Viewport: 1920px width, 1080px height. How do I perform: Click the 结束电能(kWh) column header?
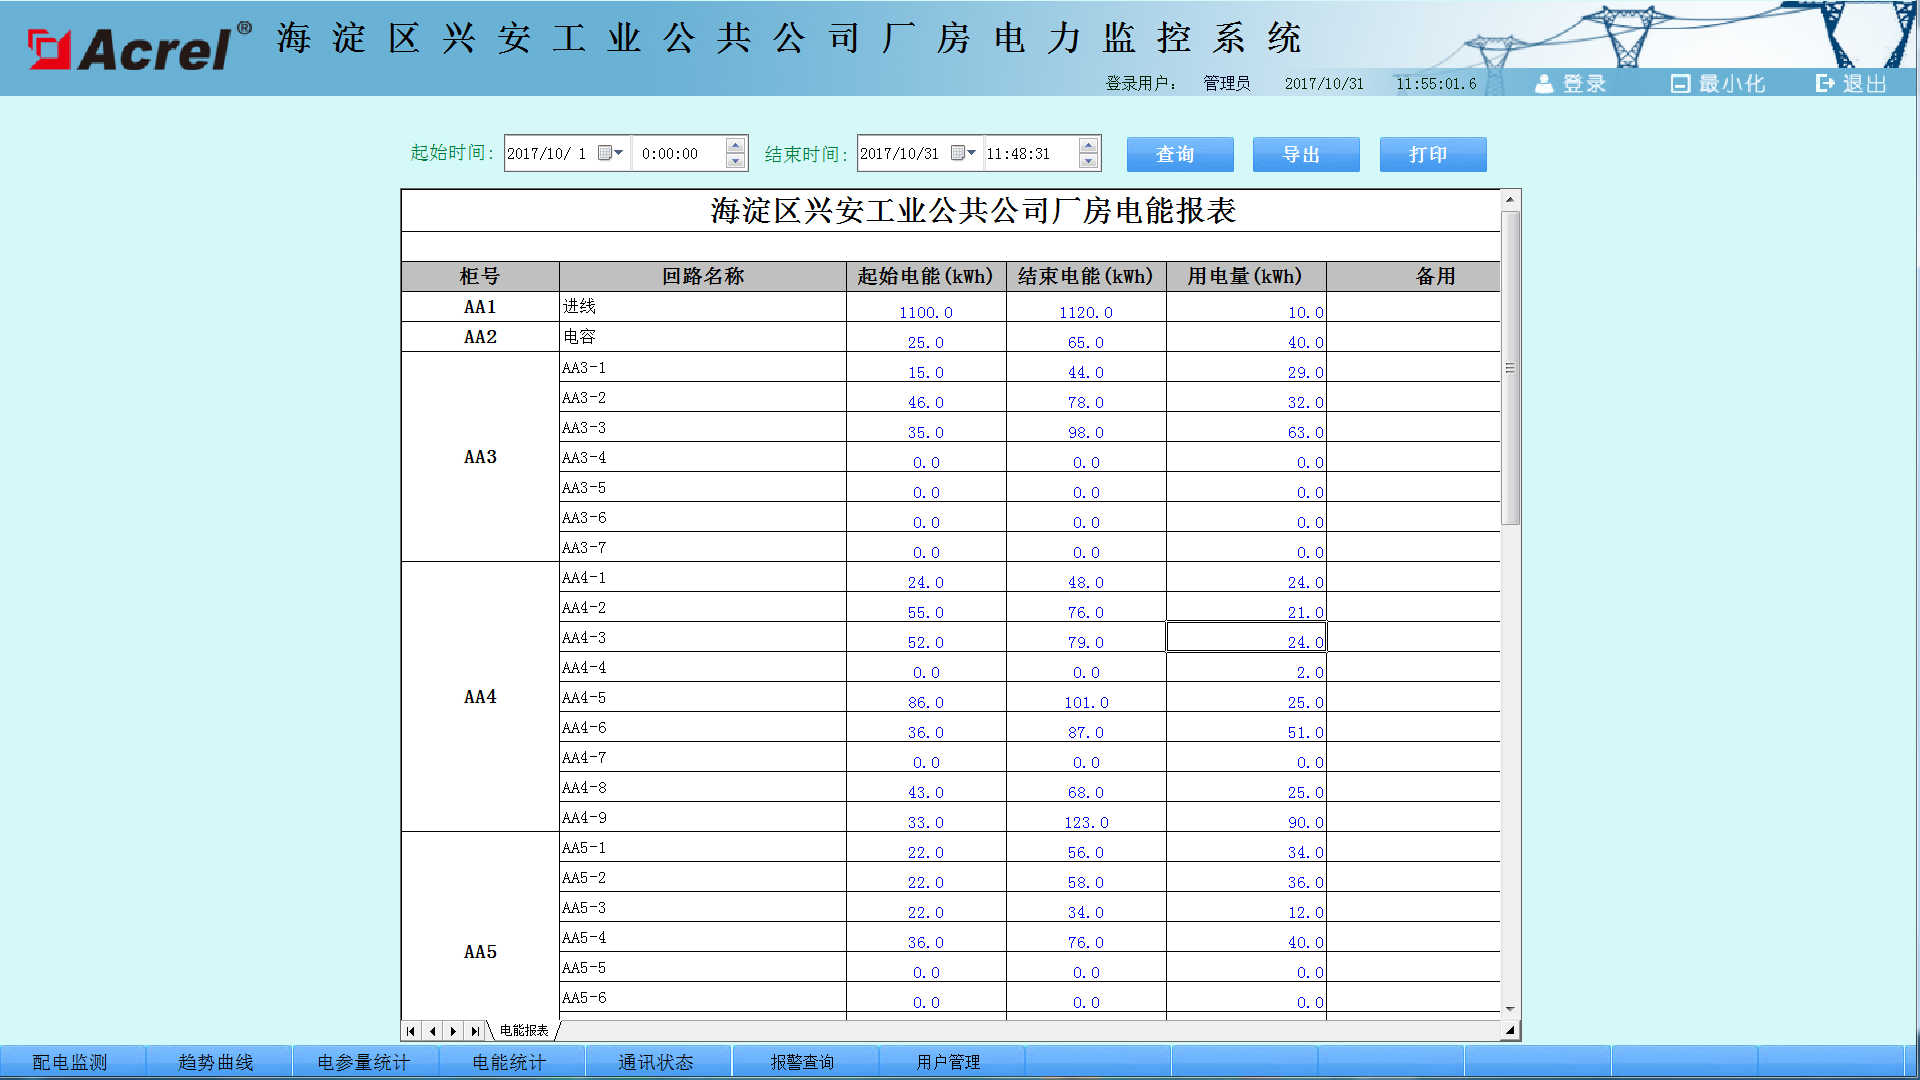point(1086,276)
